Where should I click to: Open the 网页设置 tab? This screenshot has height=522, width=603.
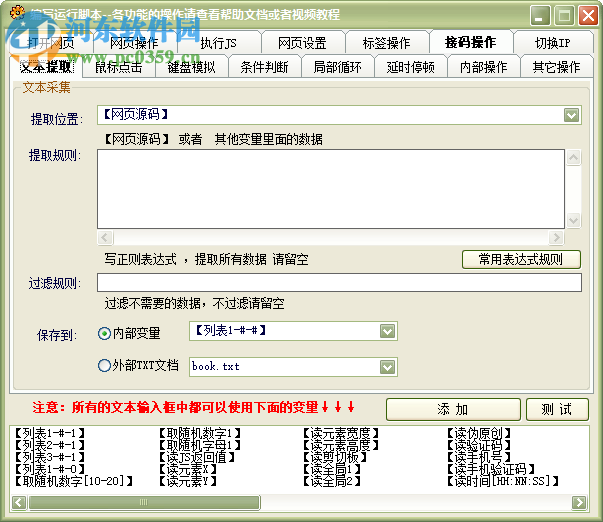[302, 43]
